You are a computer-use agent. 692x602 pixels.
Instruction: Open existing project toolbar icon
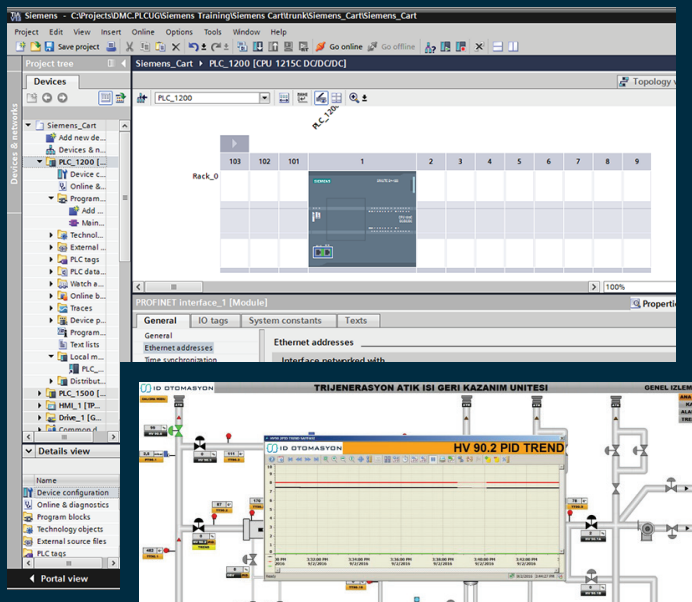35,46
